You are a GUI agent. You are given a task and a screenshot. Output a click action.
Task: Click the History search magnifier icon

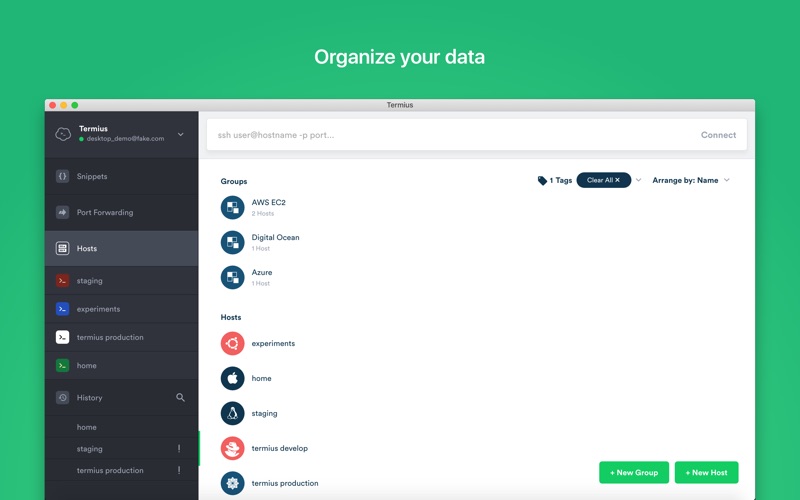click(181, 398)
